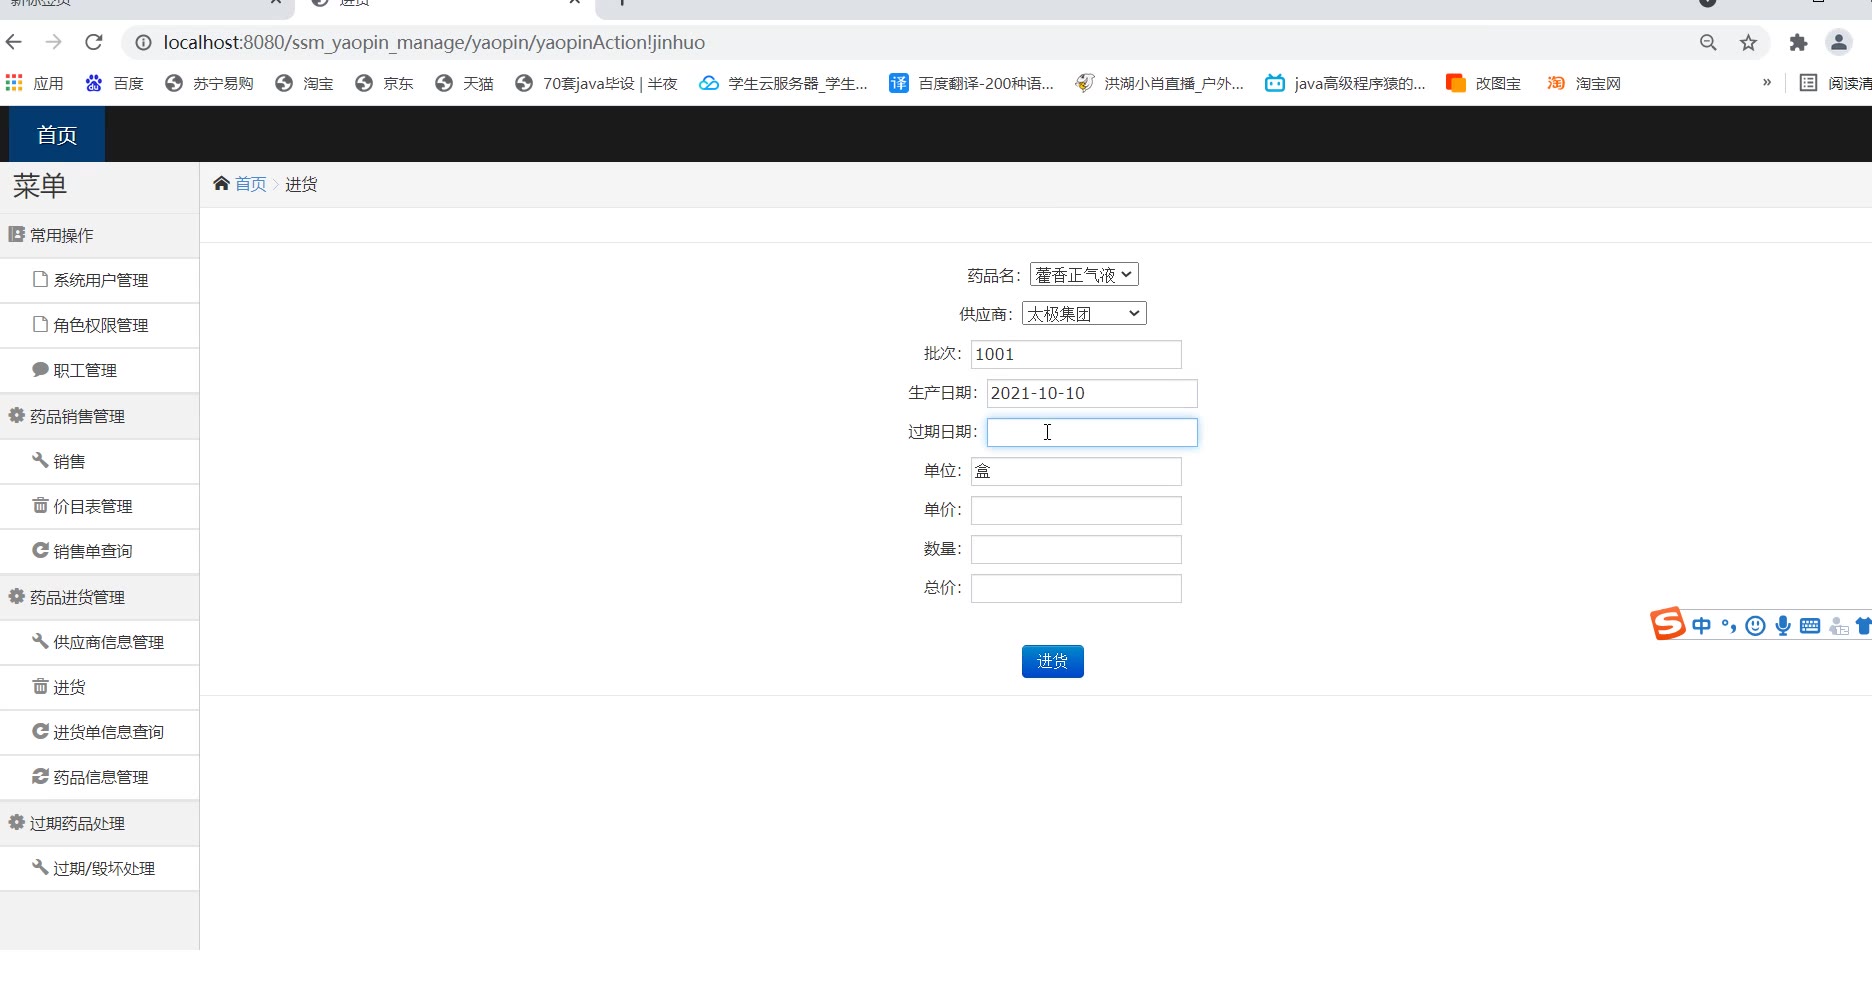Open Sogou soft keyboard icon

(1810, 626)
